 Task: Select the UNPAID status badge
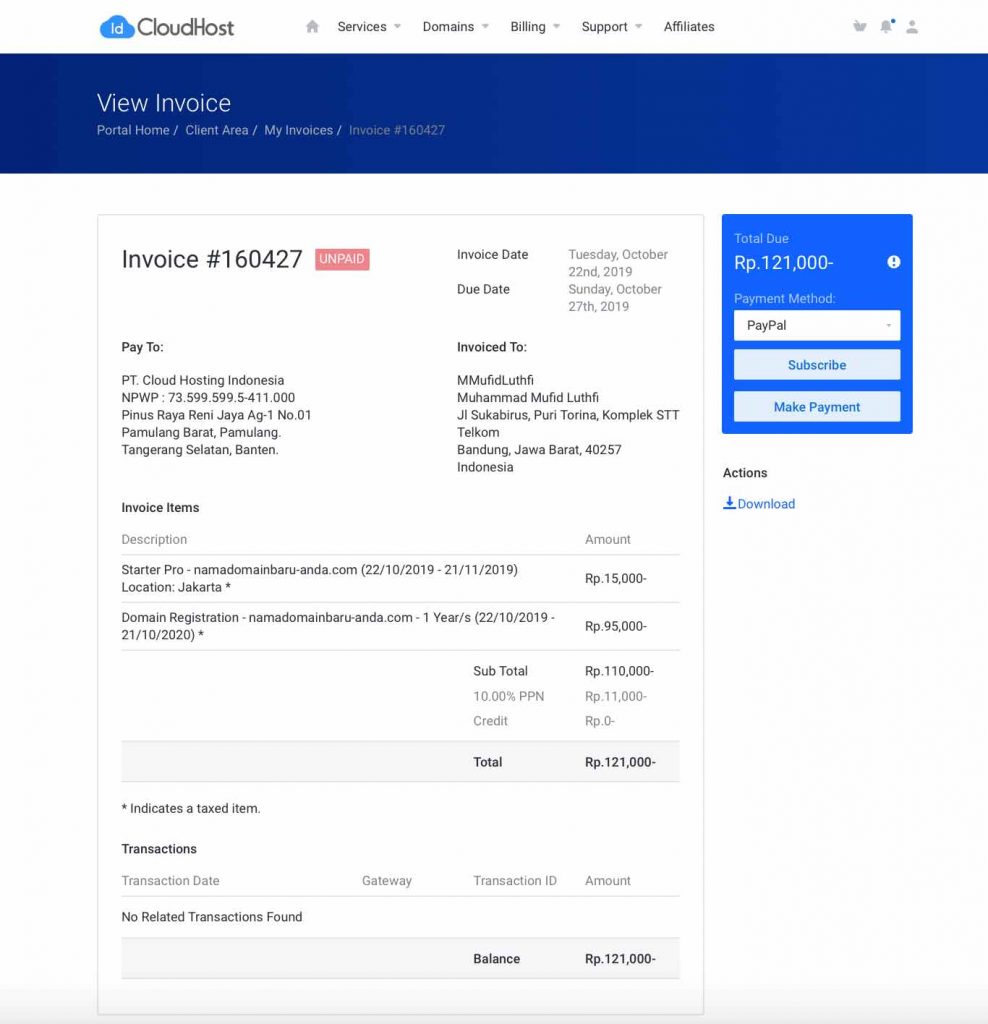coord(342,259)
